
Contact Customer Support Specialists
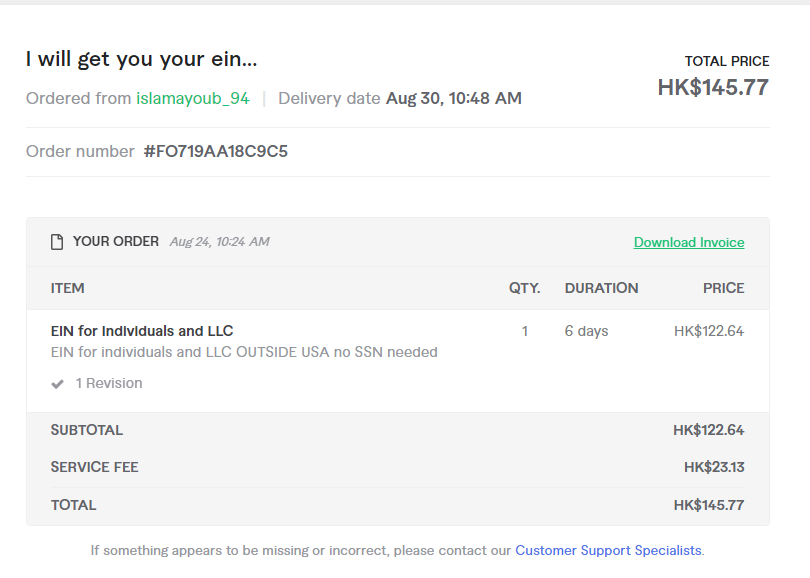click(608, 550)
